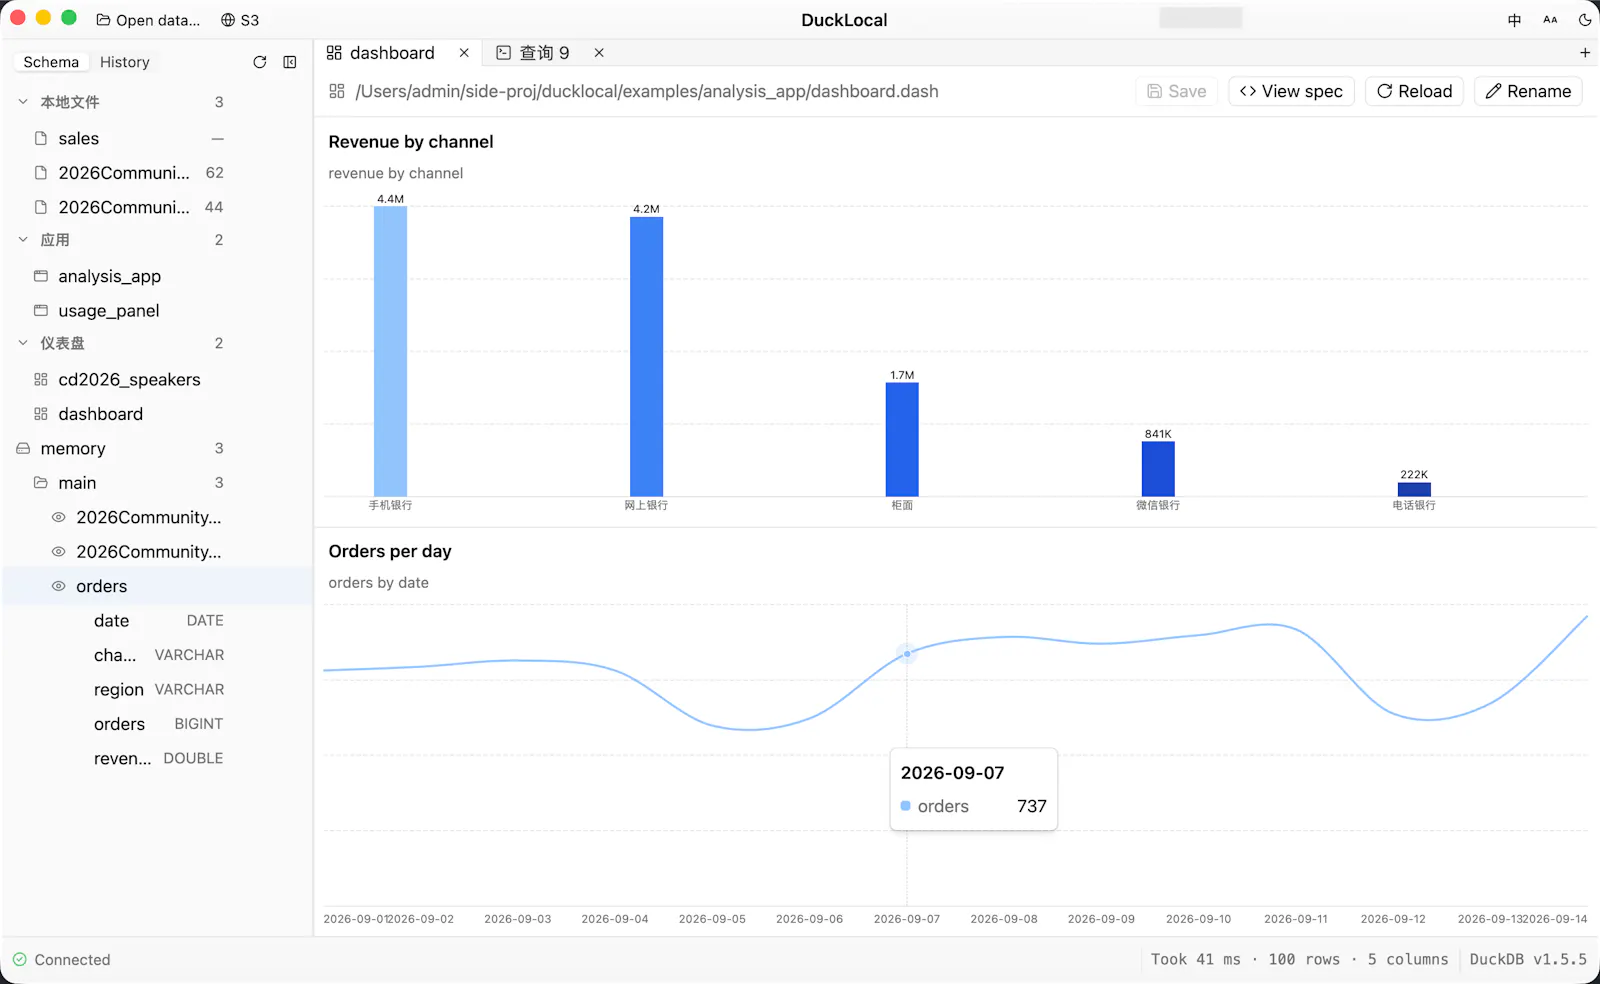Open View spec

[x=1291, y=91]
